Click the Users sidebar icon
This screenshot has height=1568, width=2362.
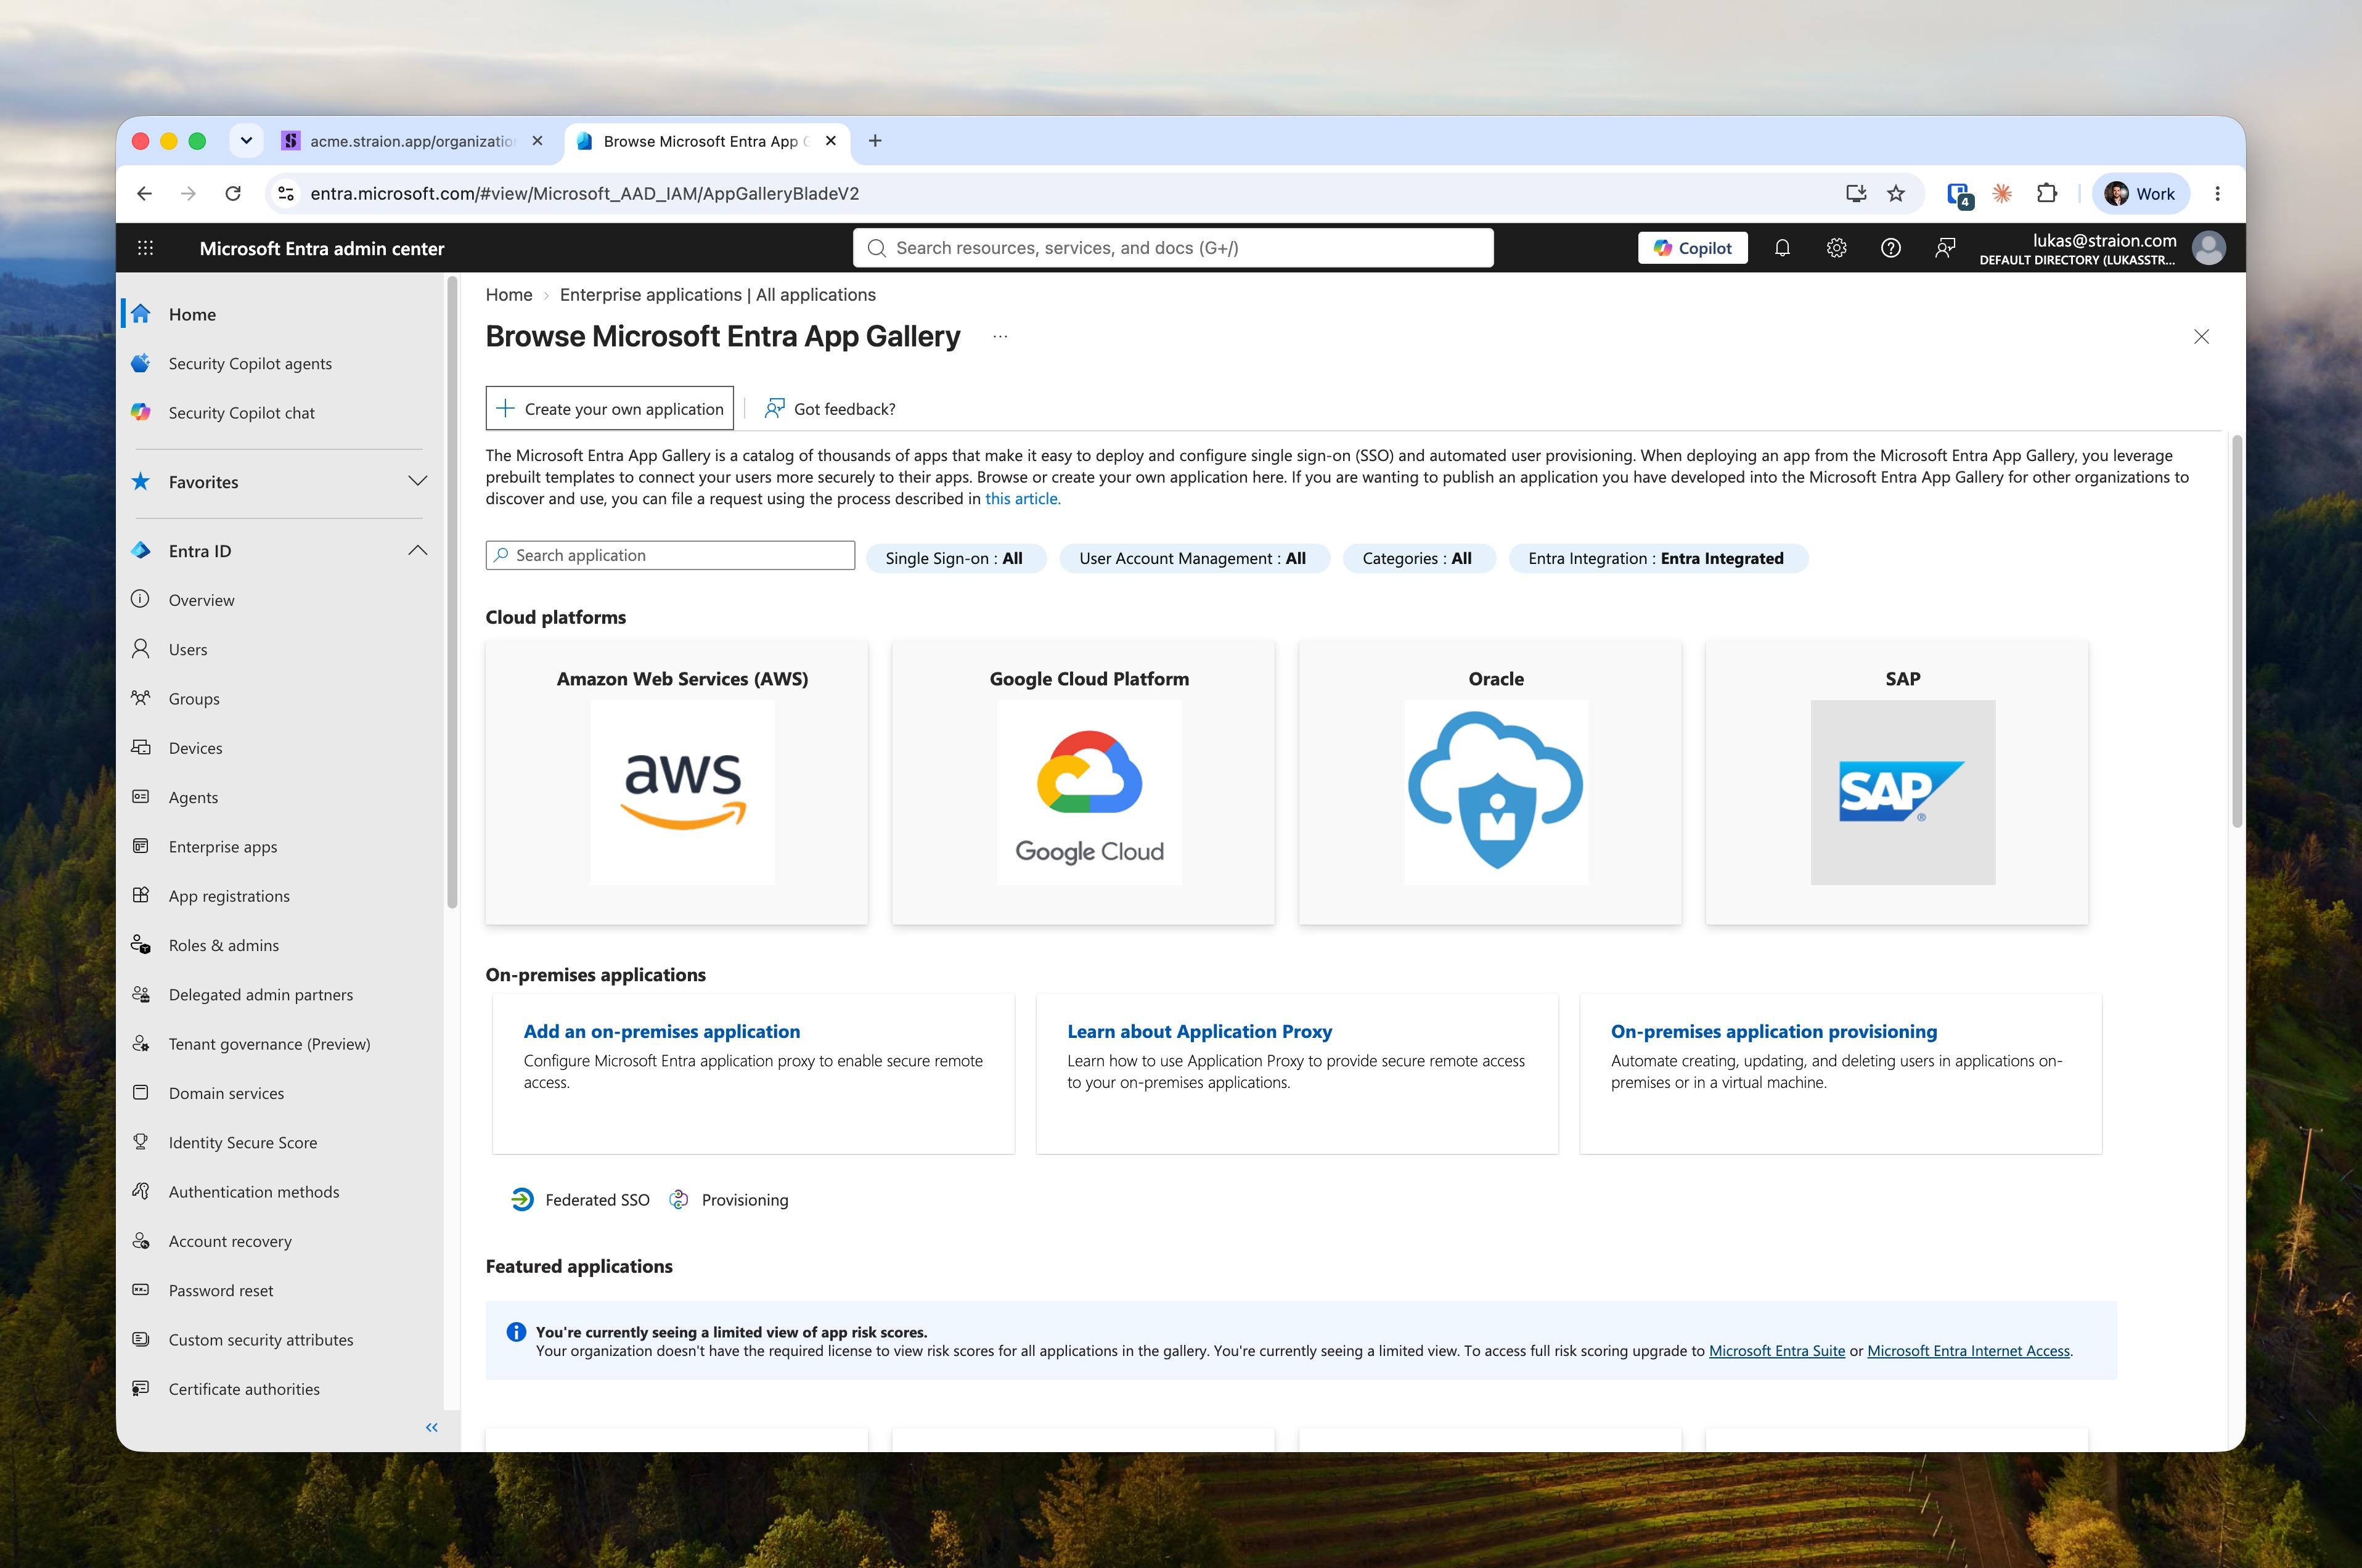click(141, 649)
